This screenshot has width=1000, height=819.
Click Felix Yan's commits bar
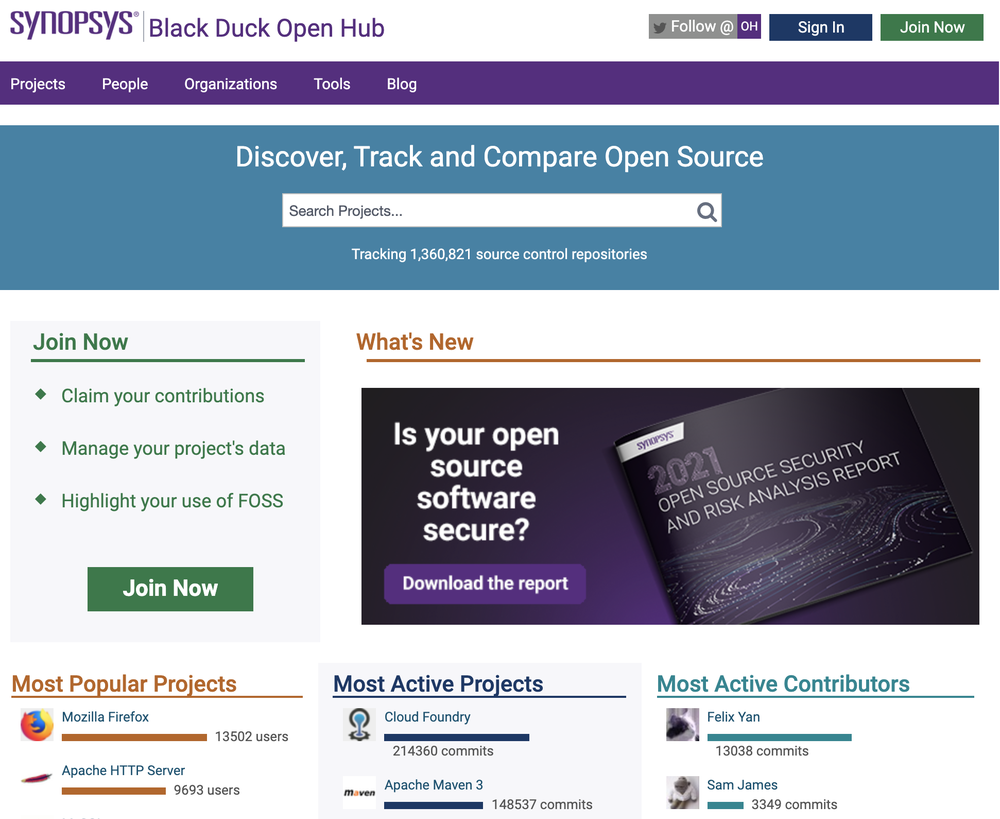tap(779, 737)
